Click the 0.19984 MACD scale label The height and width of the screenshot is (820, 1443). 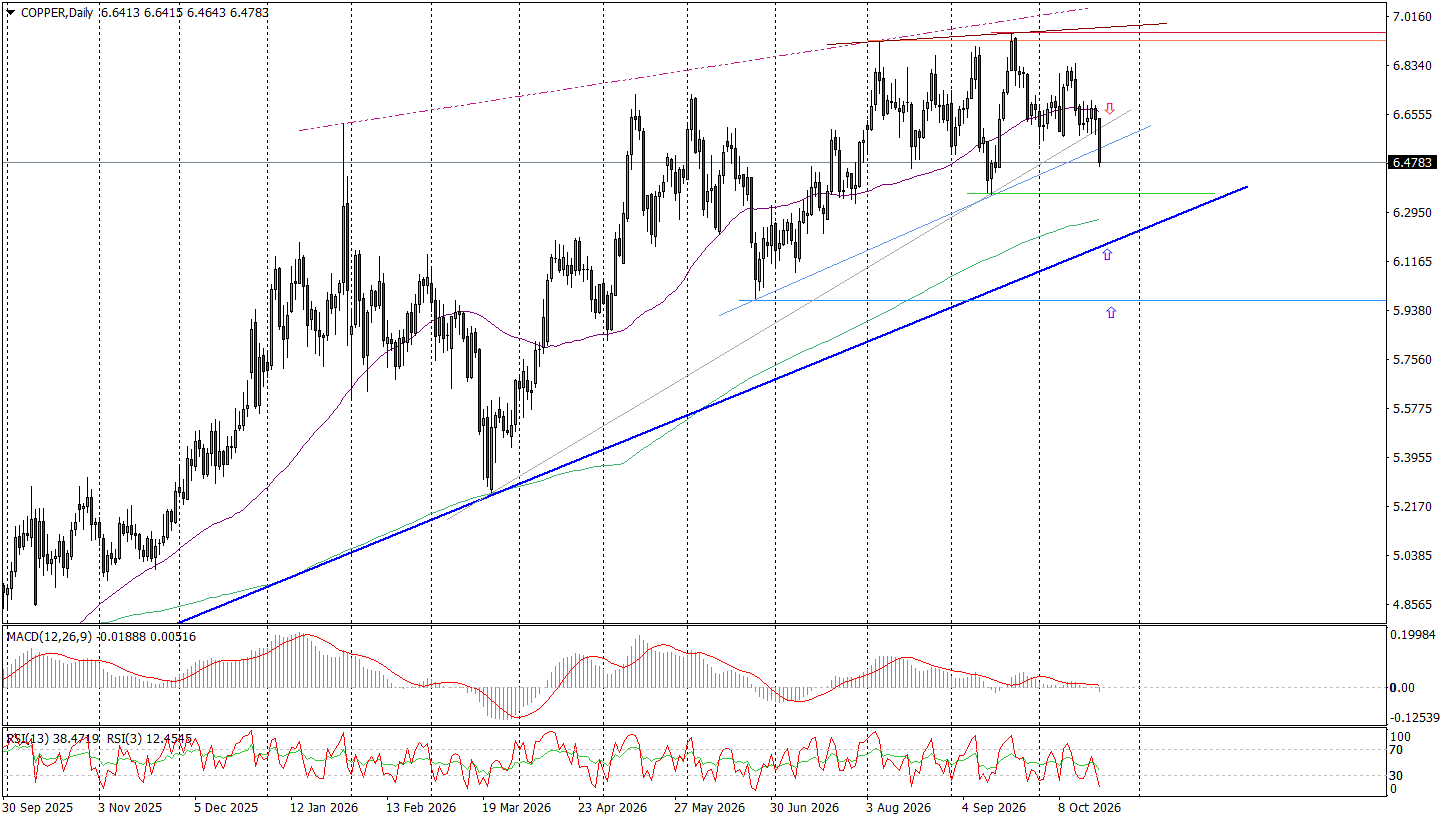tap(1414, 634)
